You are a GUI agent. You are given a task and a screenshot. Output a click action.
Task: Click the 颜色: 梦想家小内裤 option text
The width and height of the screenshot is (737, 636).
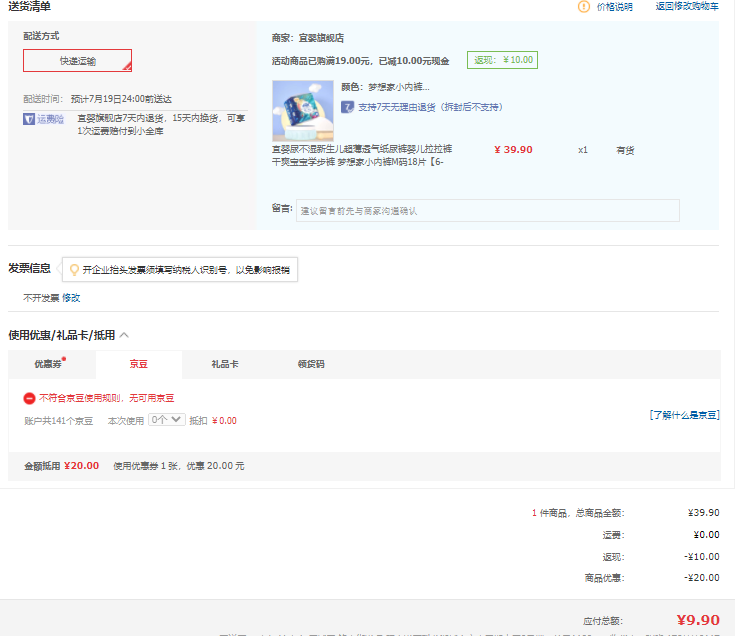click(x=385, y=87)
